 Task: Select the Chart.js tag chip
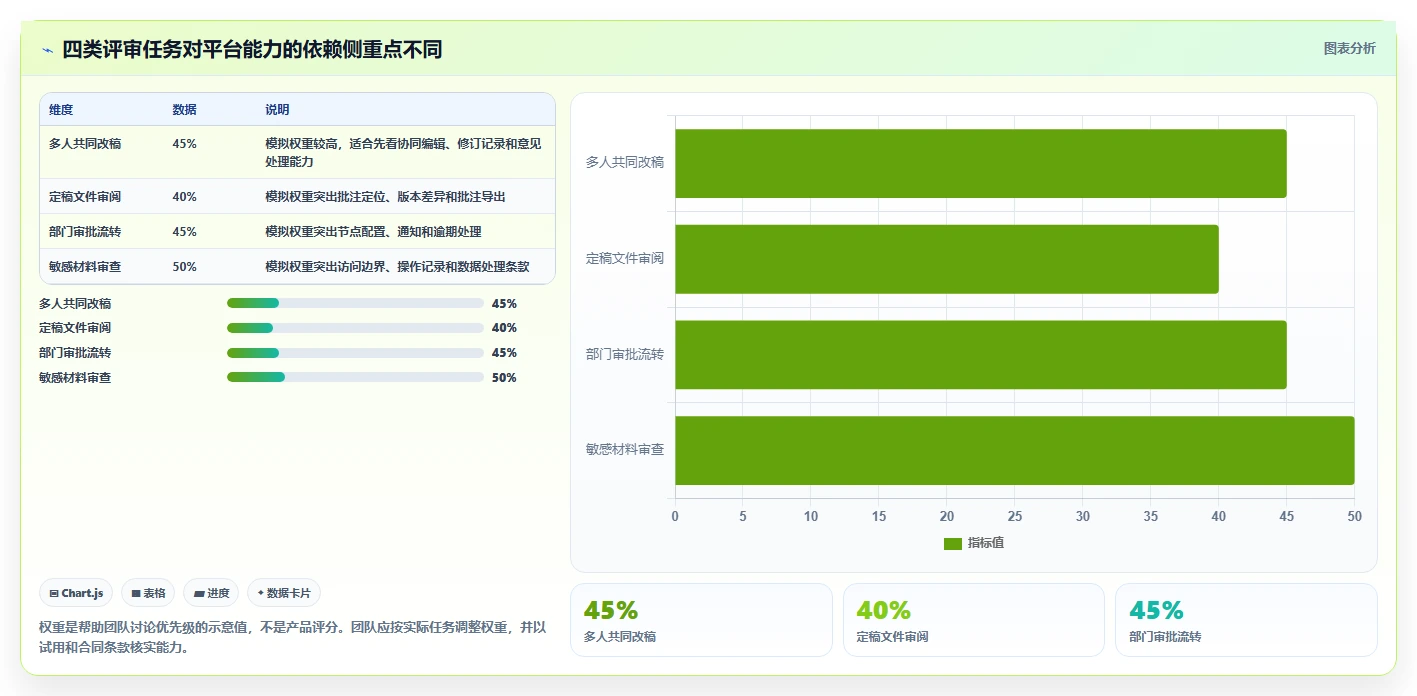coord(76,593)
